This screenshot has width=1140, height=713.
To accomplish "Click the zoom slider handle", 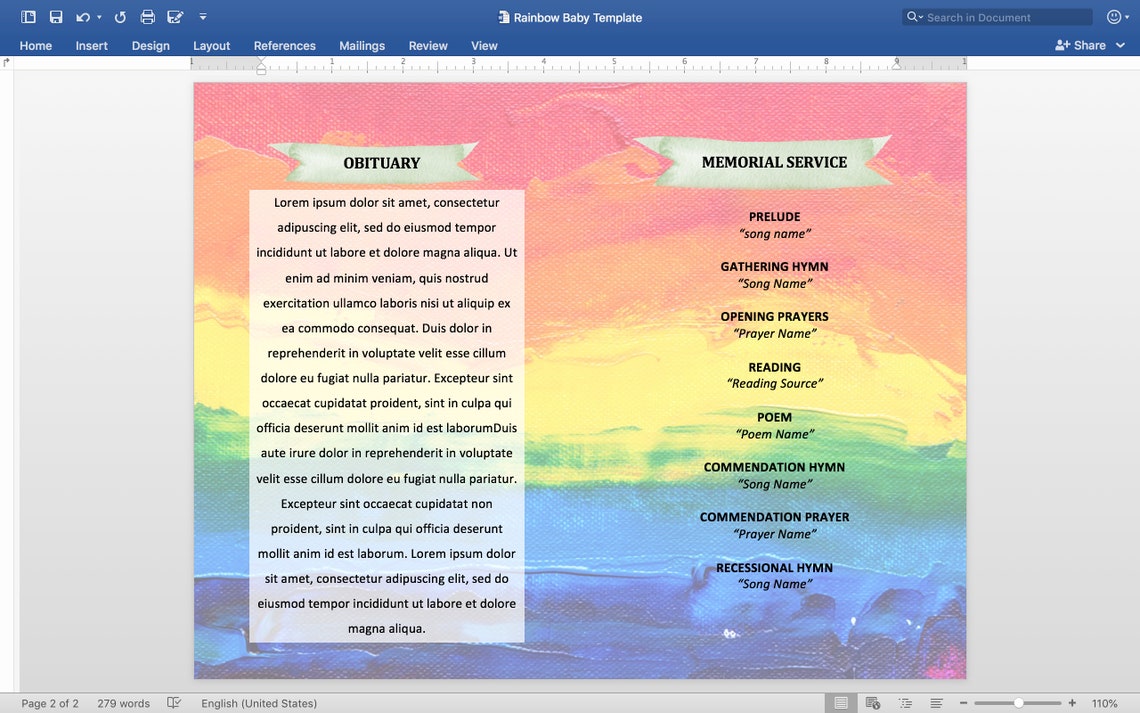I will 1019,703.
